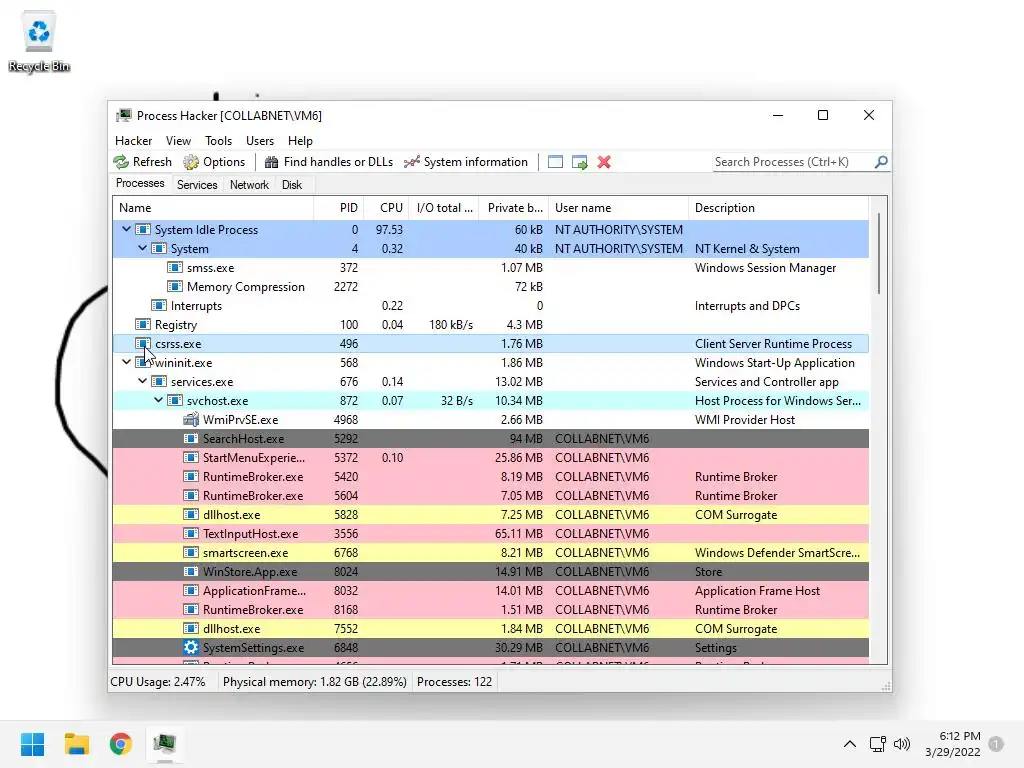
Task: Click the network tray icon
Action: coord(877,744)
